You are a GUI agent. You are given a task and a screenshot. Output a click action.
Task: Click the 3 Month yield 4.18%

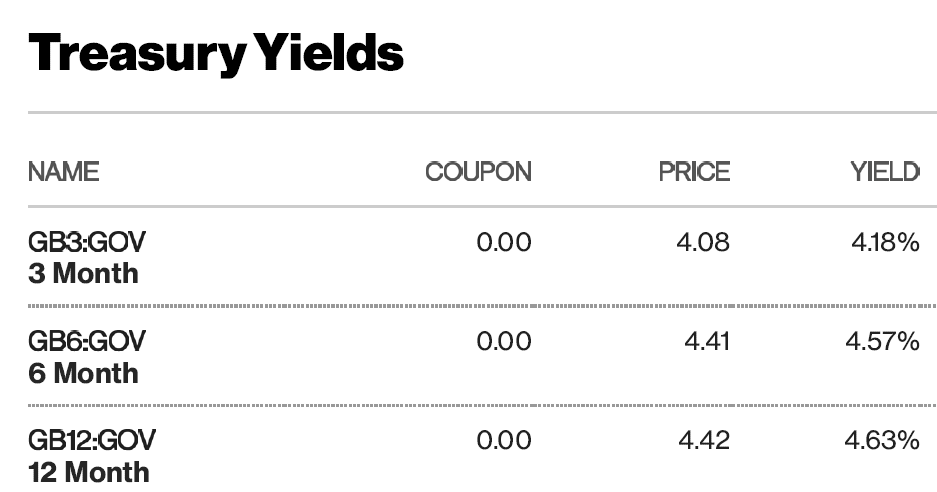[x=885, y=243]
